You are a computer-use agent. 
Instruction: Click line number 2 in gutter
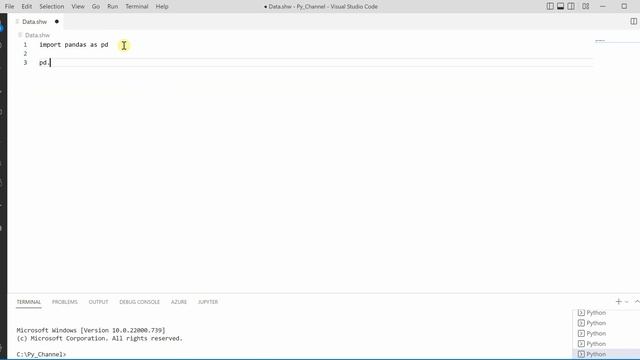click(25, 53)
